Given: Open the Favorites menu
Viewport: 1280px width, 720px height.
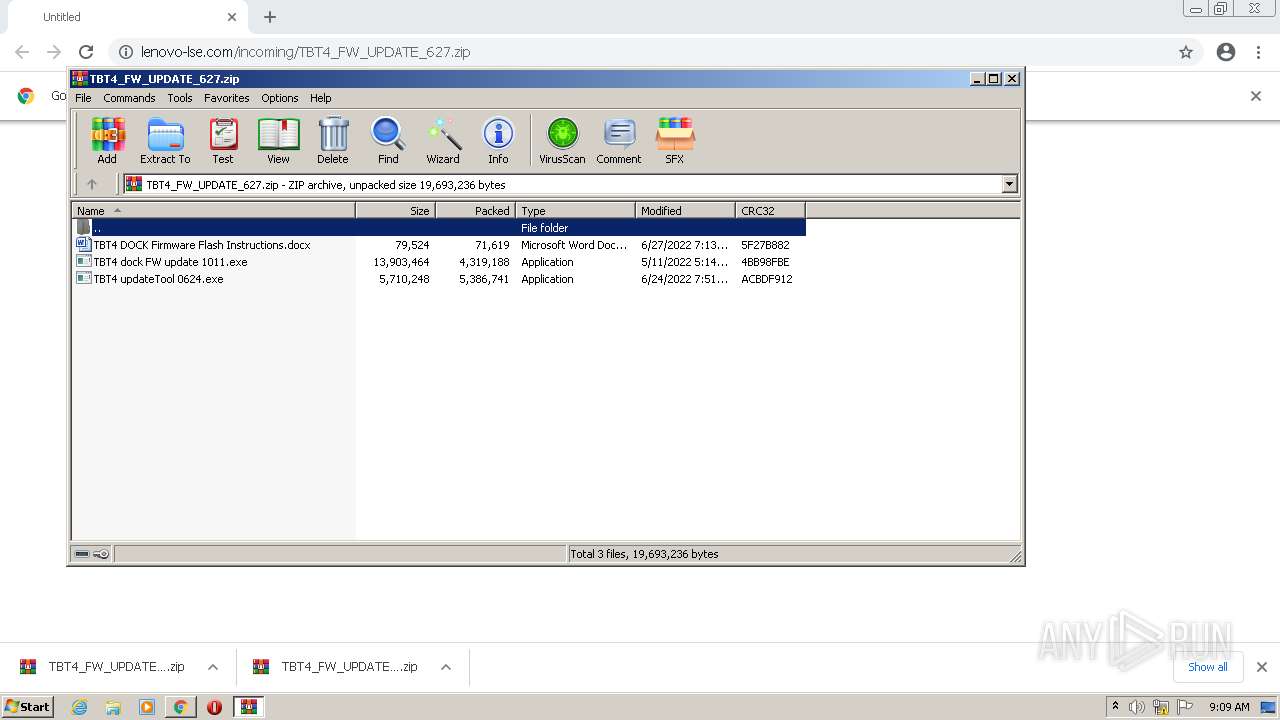Looking at the screenshot, I should 227,98.
